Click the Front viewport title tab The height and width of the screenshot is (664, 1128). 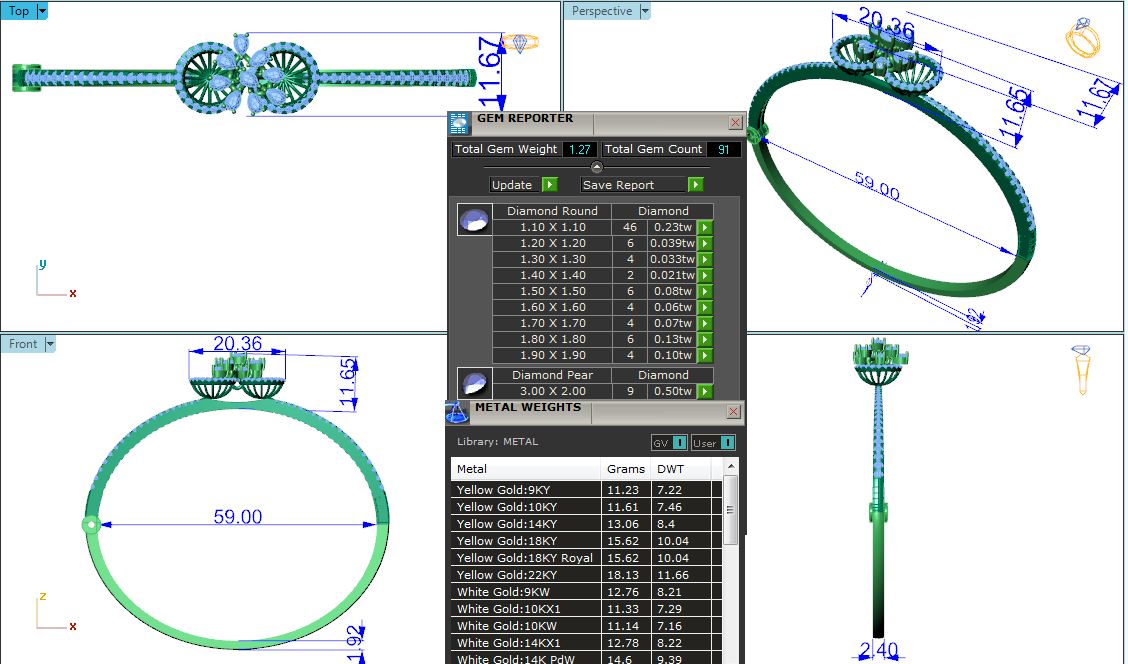click(x=23, y=344)
